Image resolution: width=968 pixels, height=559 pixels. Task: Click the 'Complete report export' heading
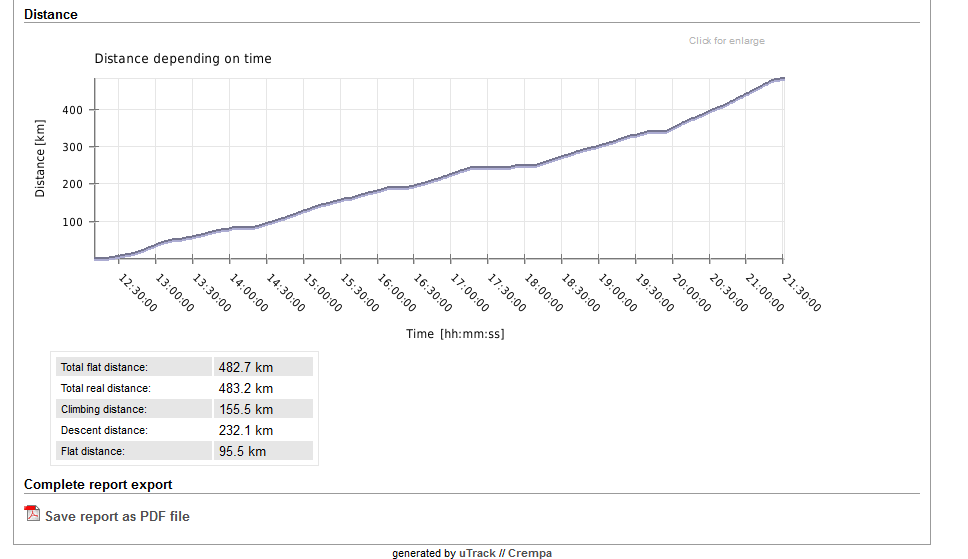pos(98,485)
